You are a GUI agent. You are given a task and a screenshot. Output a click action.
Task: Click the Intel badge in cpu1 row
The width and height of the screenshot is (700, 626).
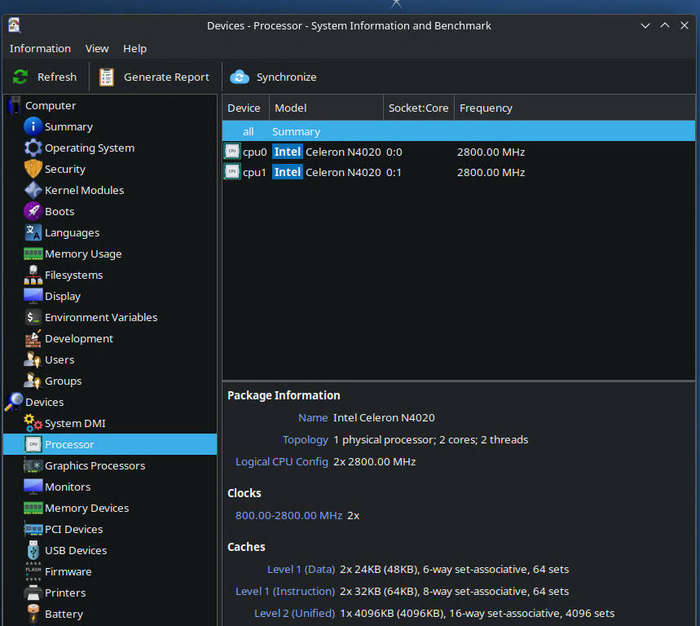[x=288, y=172]
